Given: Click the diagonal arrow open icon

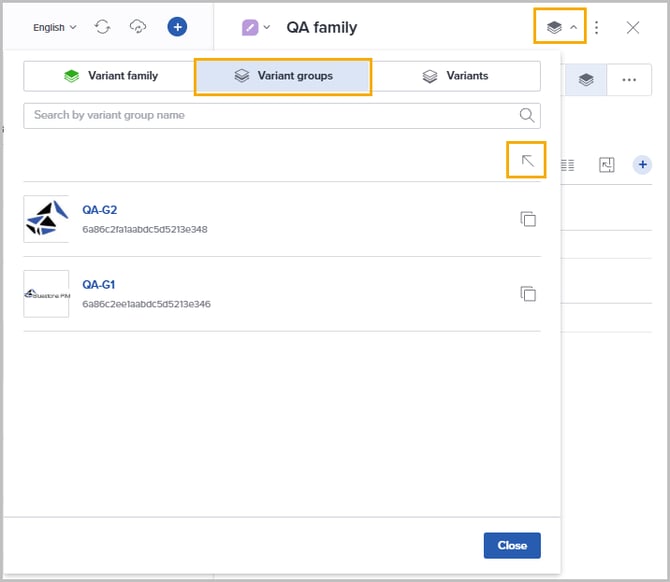Looking at the screenshot, I should [x=526, y=160].
